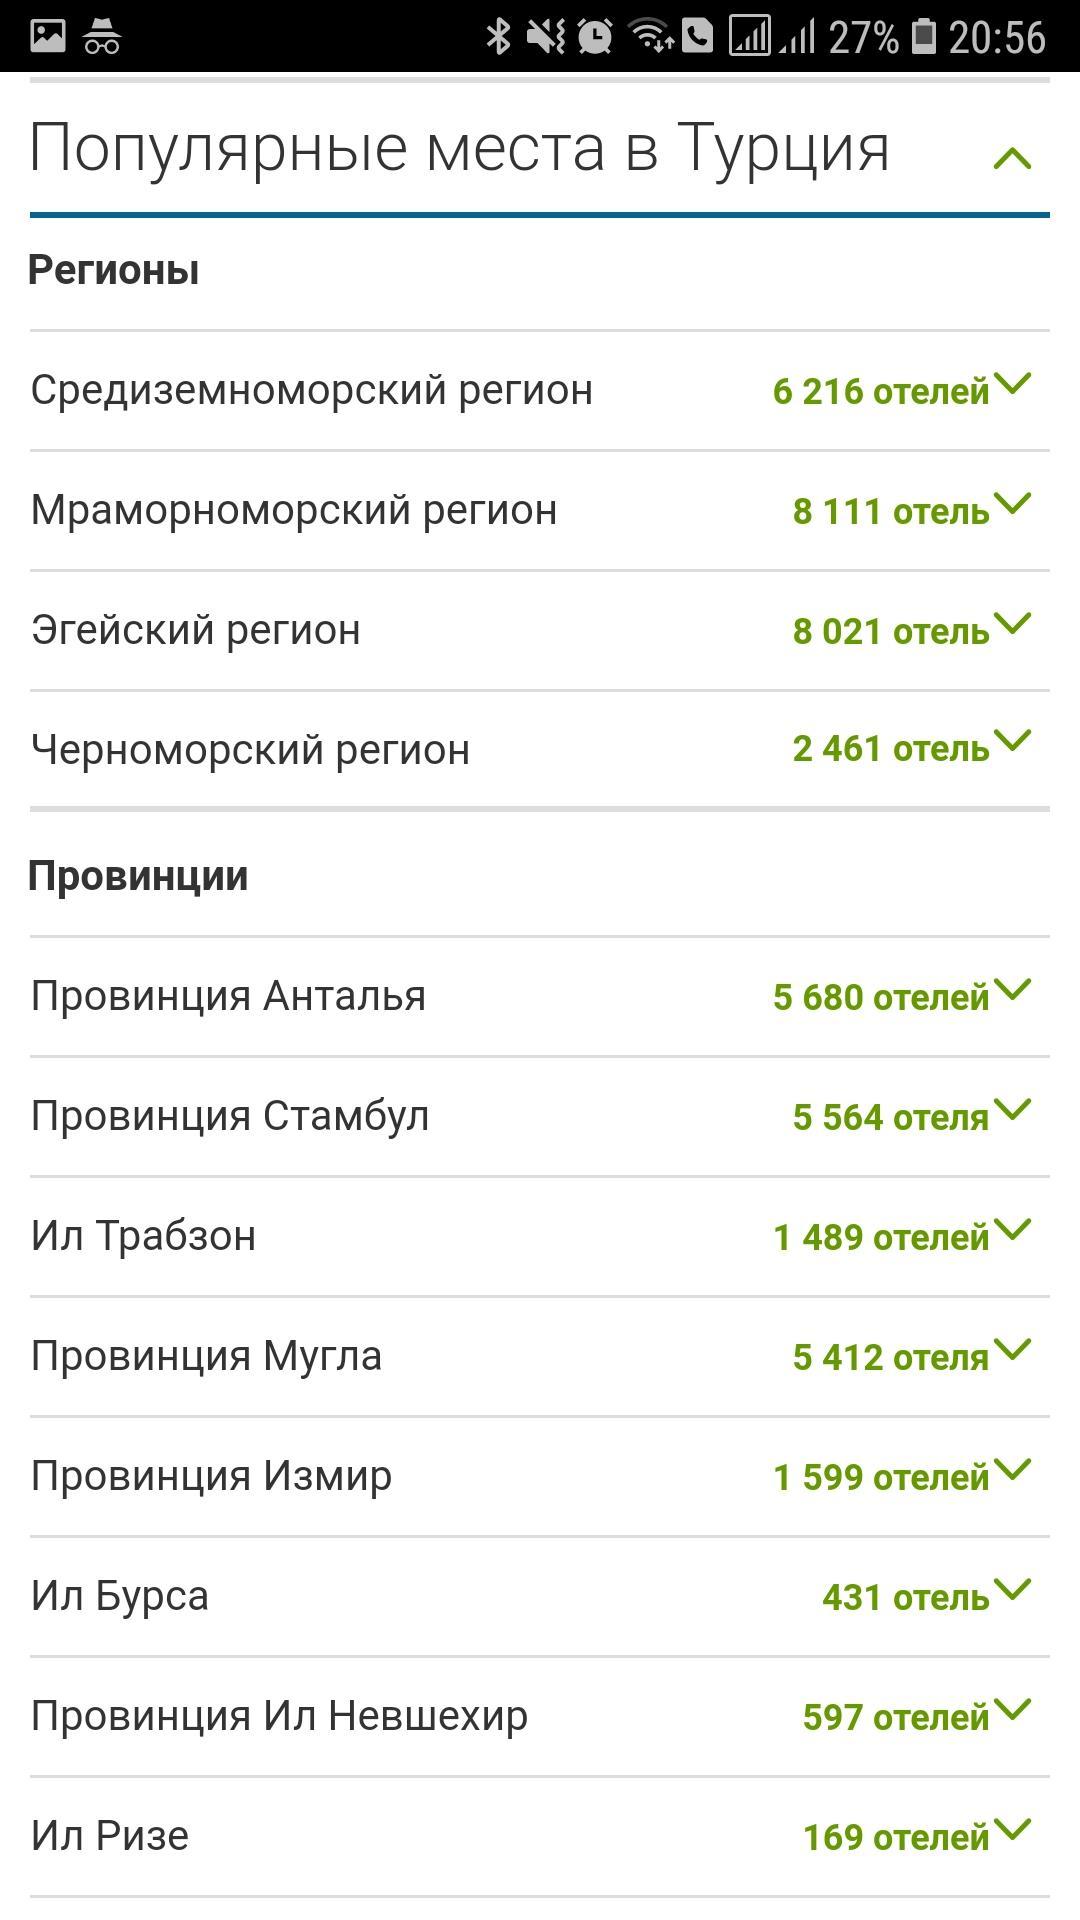This screenshot has height=1920, width=1080.
Task: Open 1 599 отелей Измир link
Action: click(880, 1477)
